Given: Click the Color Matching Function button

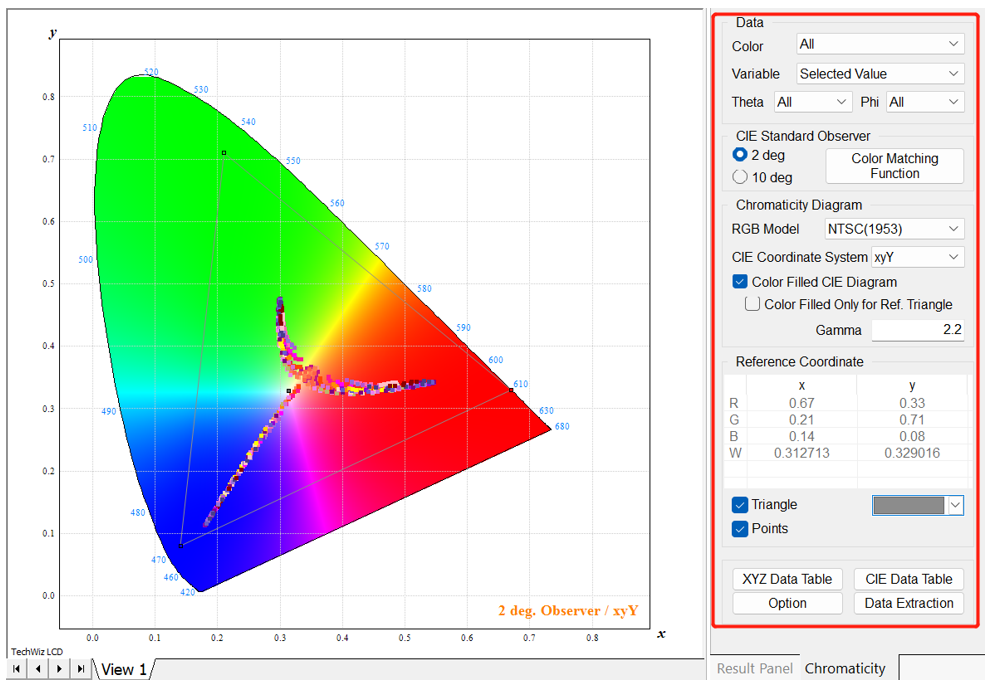Looking at the screenshot, I should 894,166.
